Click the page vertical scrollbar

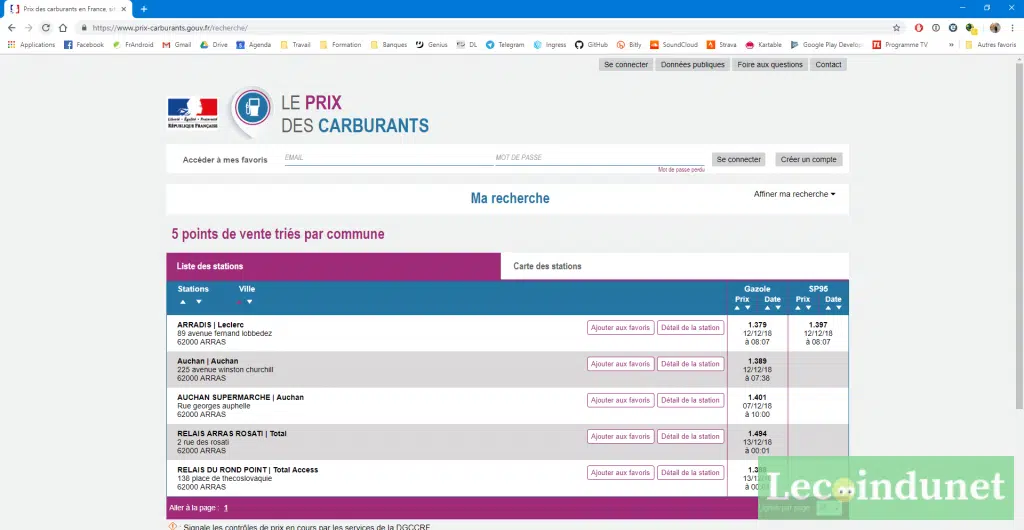1019,235
